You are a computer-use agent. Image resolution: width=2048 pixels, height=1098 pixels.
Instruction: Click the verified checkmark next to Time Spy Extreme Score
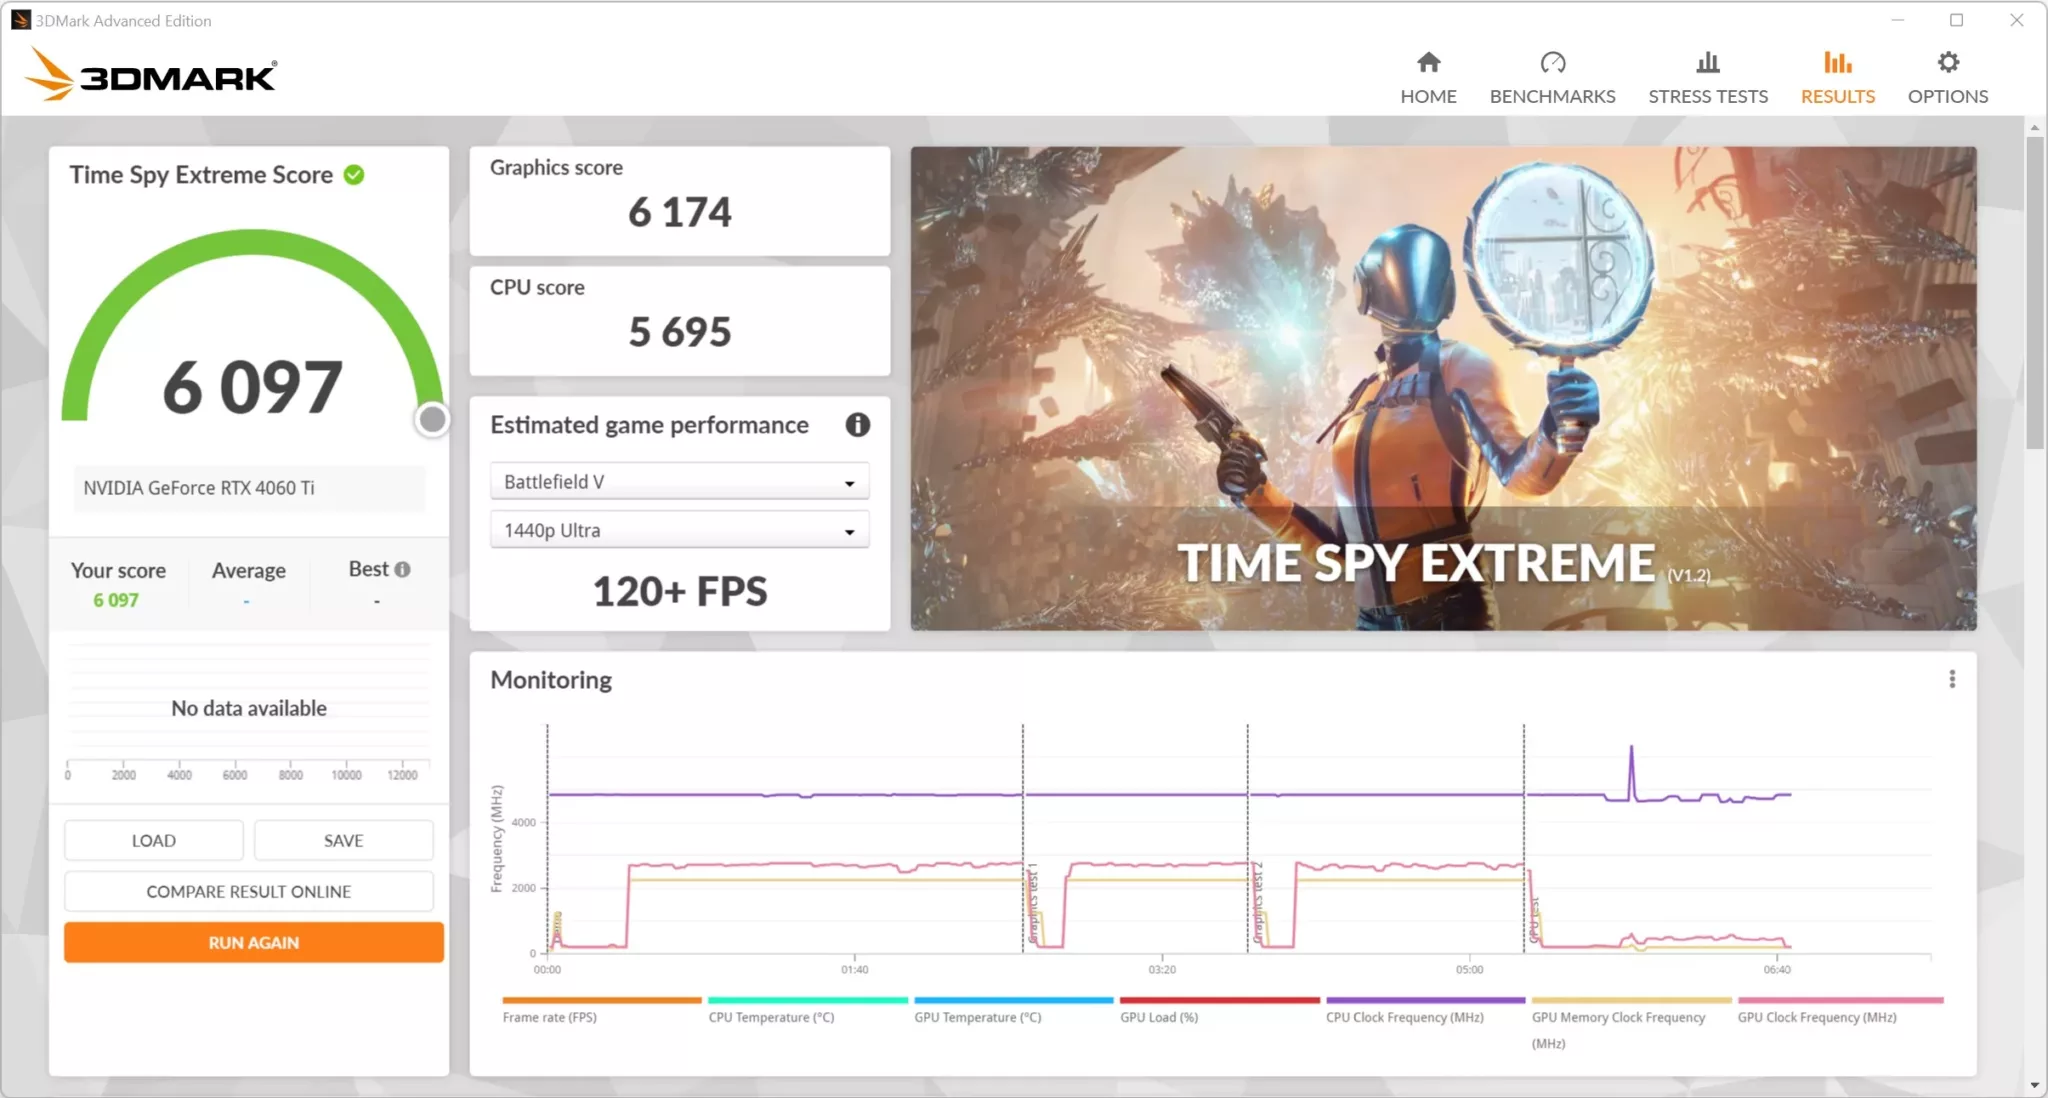(354, 174)
